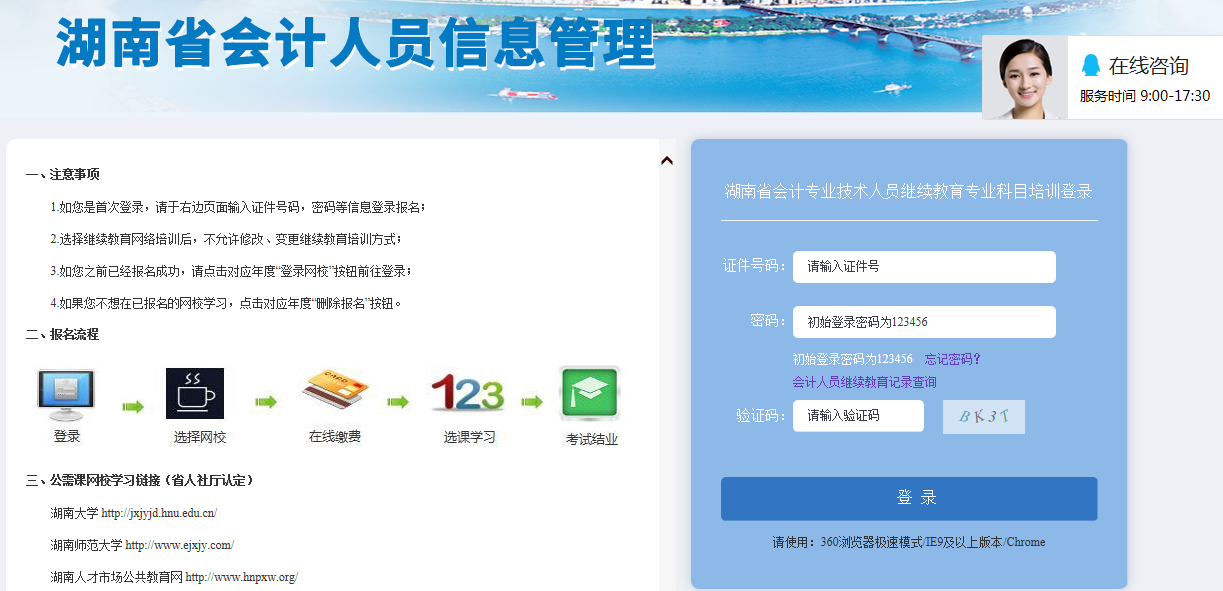1223x591 pixels.
Task: Focus the 密码 password field
Action: coord(924,322)
